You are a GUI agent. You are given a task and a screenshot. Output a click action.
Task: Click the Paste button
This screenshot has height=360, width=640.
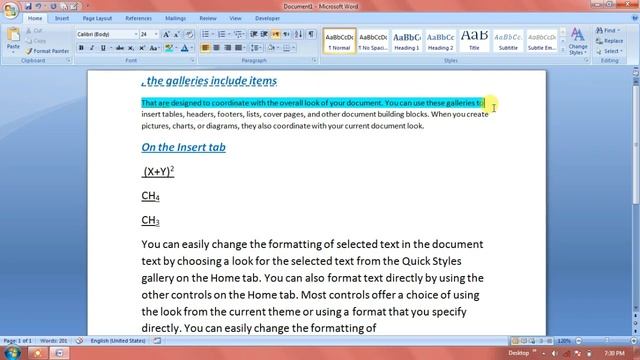pyautogui.click(x=13, y=41)
